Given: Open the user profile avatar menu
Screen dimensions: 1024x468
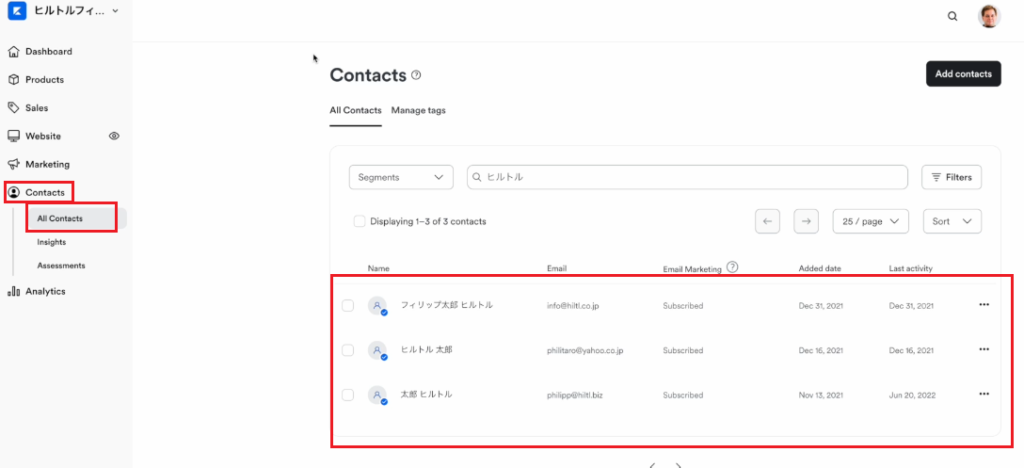Looking at the screenshot, I should pyautogui.click(x=989, y=16).
